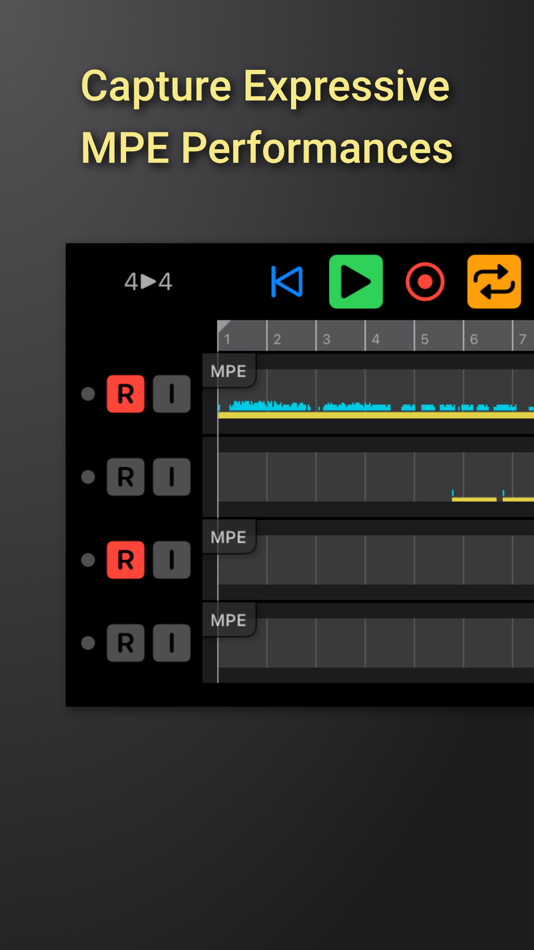534x950 pixels.
Task: Select the second yellow clip on track two
Action: [x=518, y=499]
